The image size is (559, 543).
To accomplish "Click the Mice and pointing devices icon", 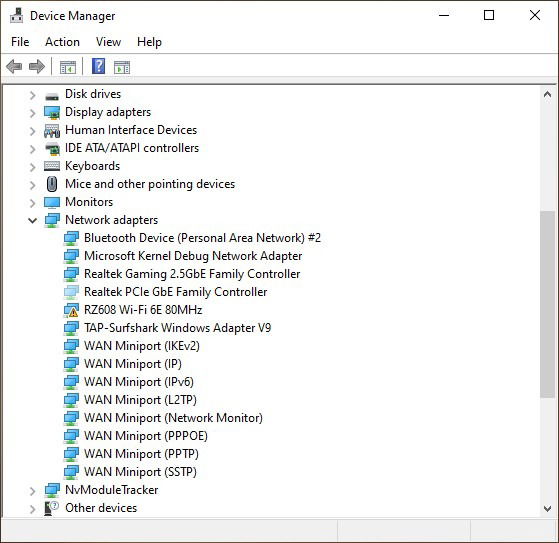I will coord(52,184).
